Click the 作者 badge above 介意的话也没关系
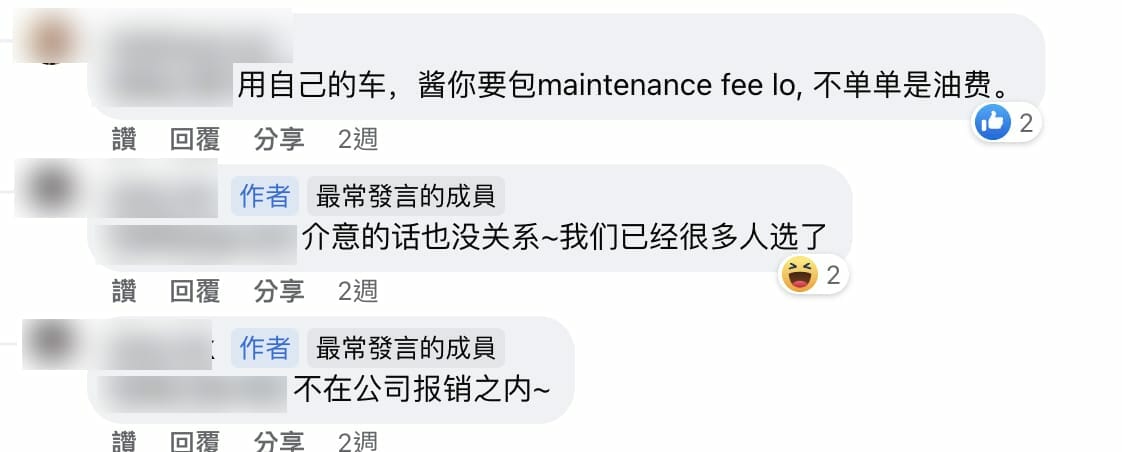Image resolution: width=1122 pixels, height=452 pixels. (265, 196)
